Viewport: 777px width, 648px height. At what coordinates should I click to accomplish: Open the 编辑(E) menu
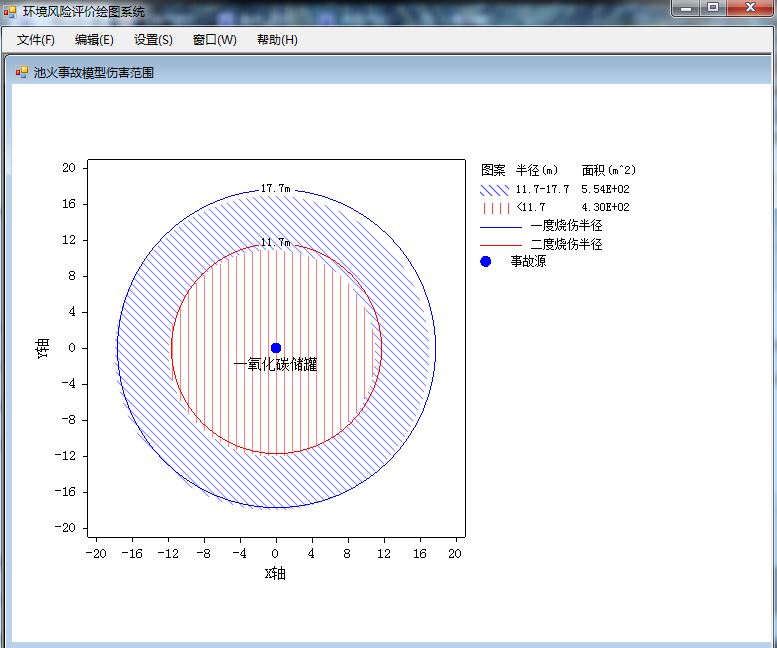point(94,40)
